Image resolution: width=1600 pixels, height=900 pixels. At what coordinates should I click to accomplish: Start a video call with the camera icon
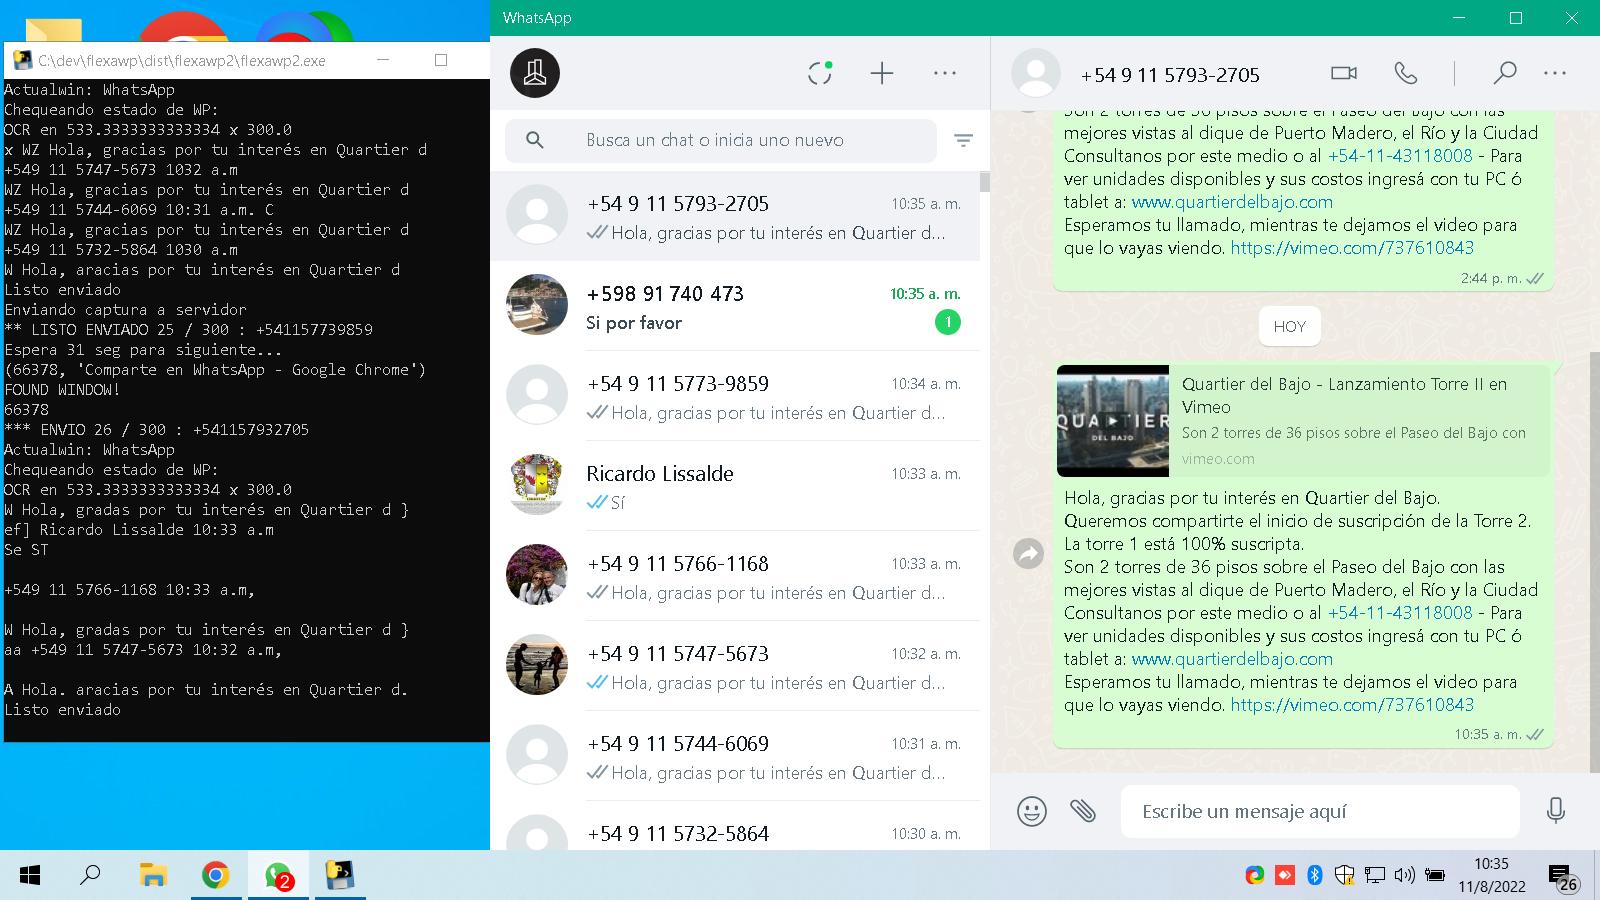1344,73
